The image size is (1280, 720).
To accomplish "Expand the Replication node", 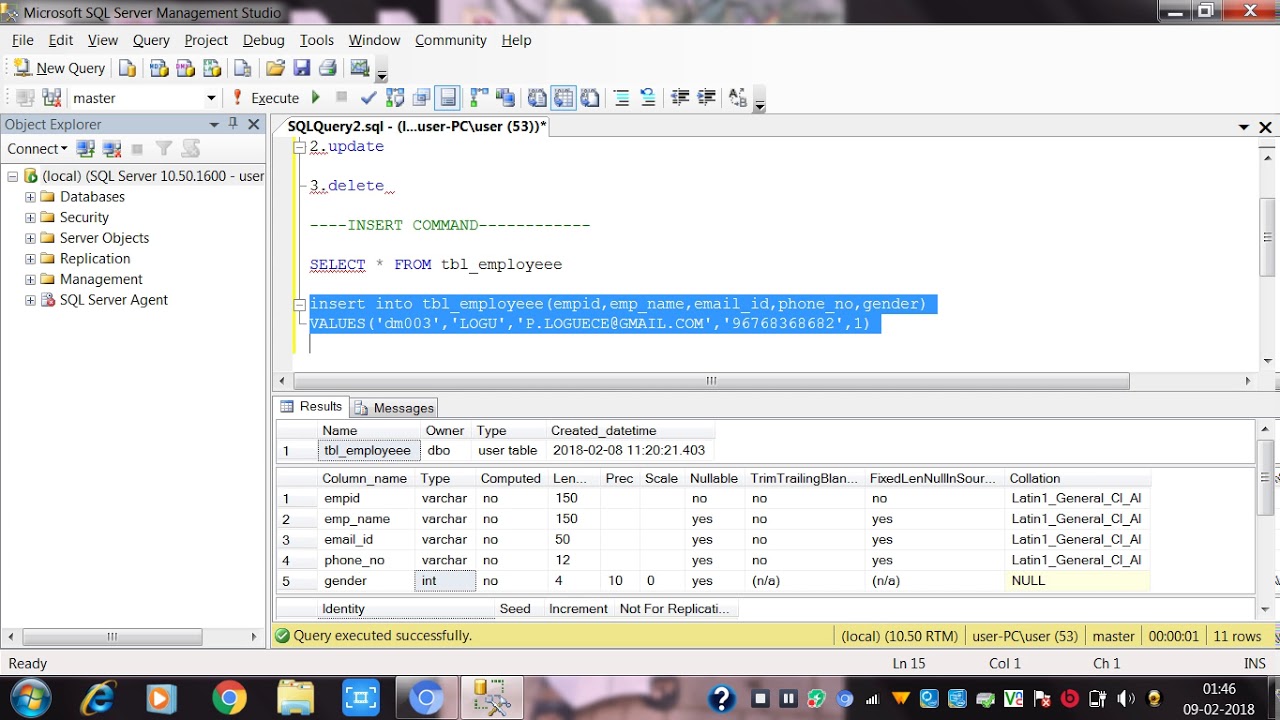I will 30,258.
